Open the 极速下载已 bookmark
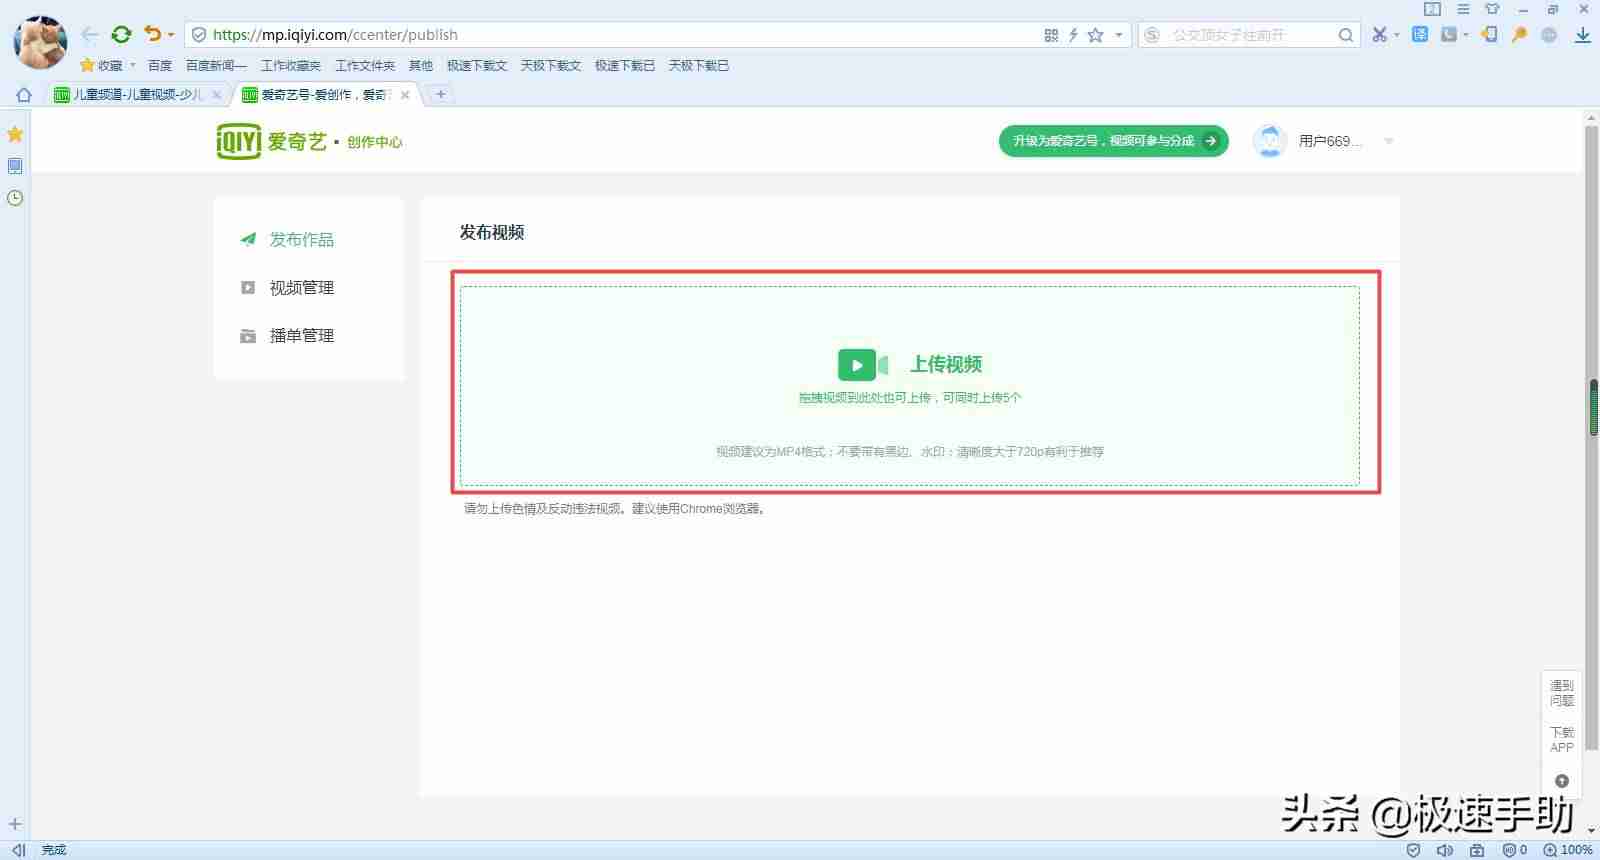 tap(625, 65)
